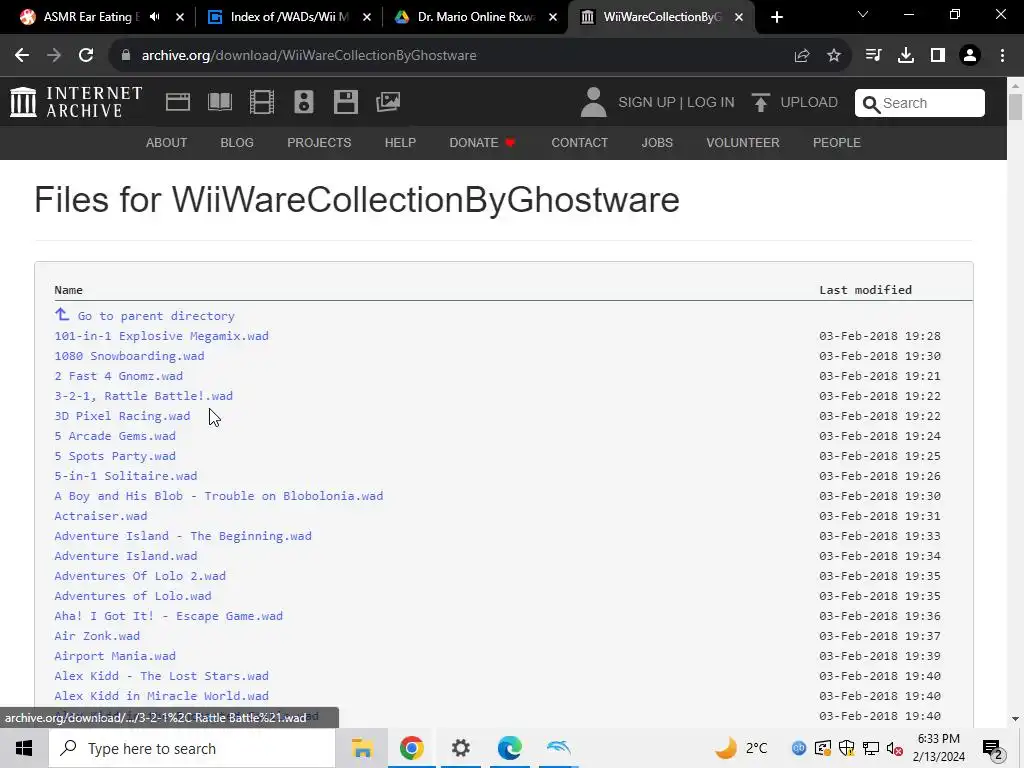The width and height of the screenshot is (1024, 768).
Task: Open the tab search chevron
Action: tap(863, 14)
